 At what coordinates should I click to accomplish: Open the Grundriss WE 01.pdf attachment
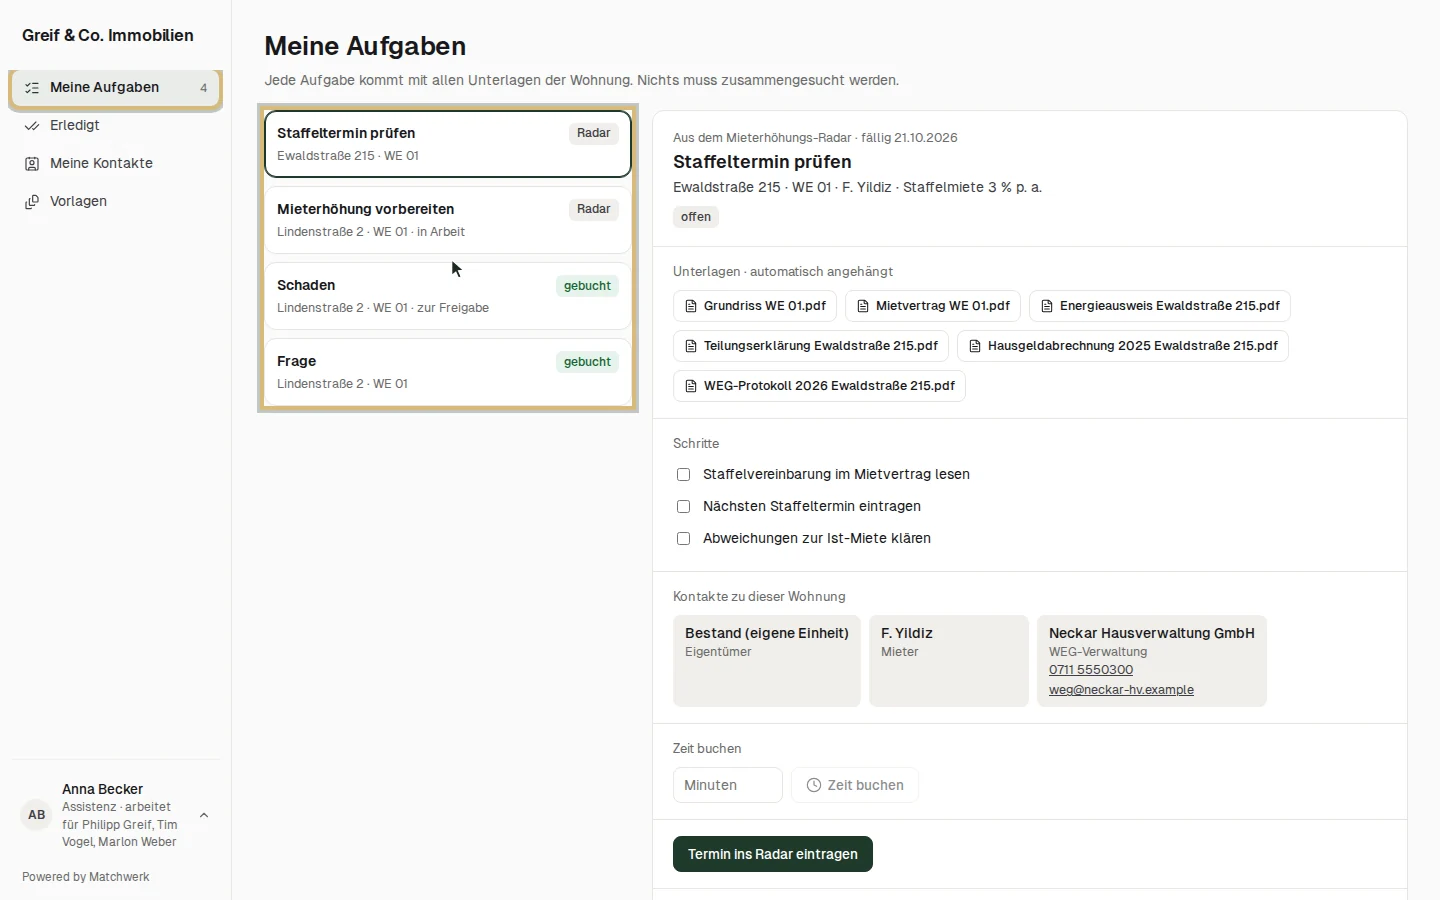[755, 306]
